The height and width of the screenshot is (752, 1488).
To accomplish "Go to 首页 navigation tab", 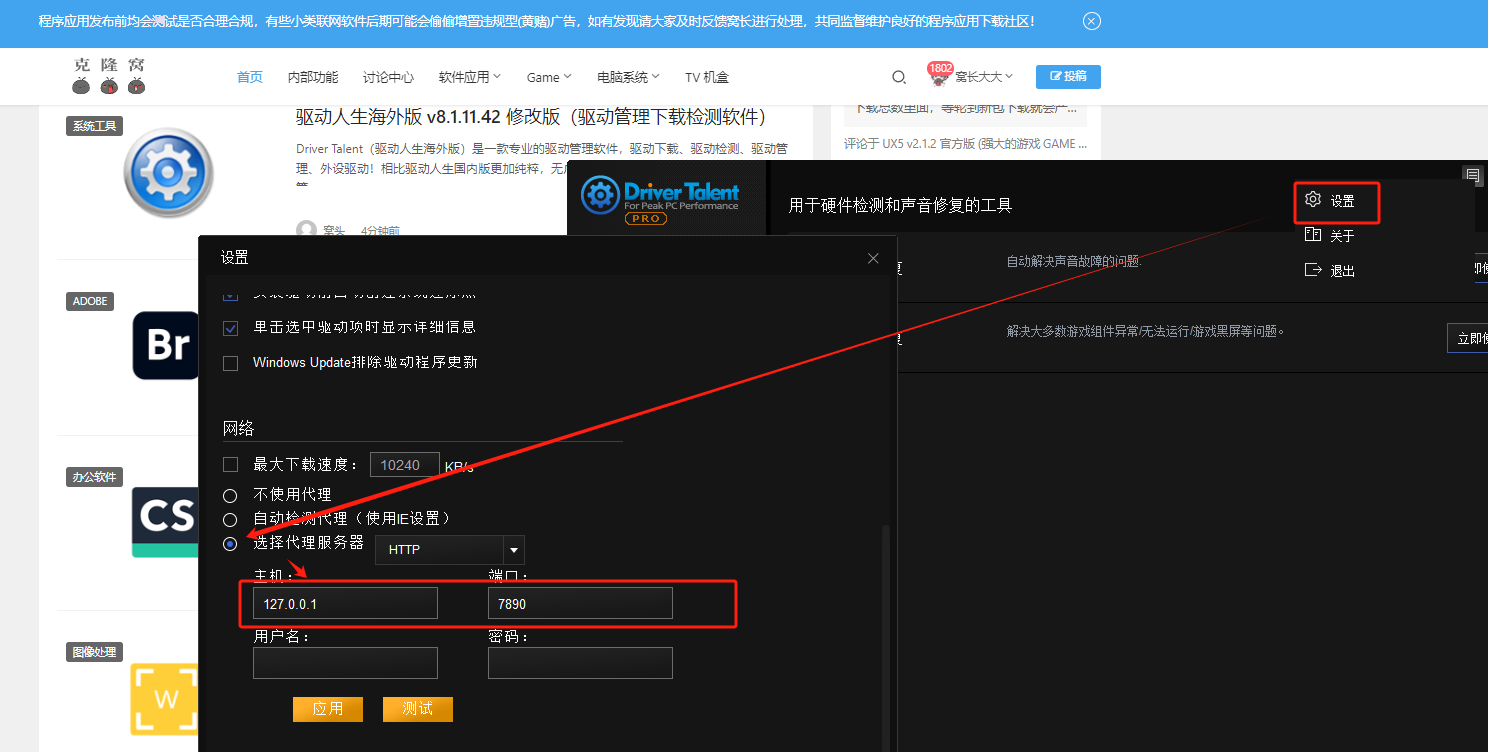I will tap(250, 77).
